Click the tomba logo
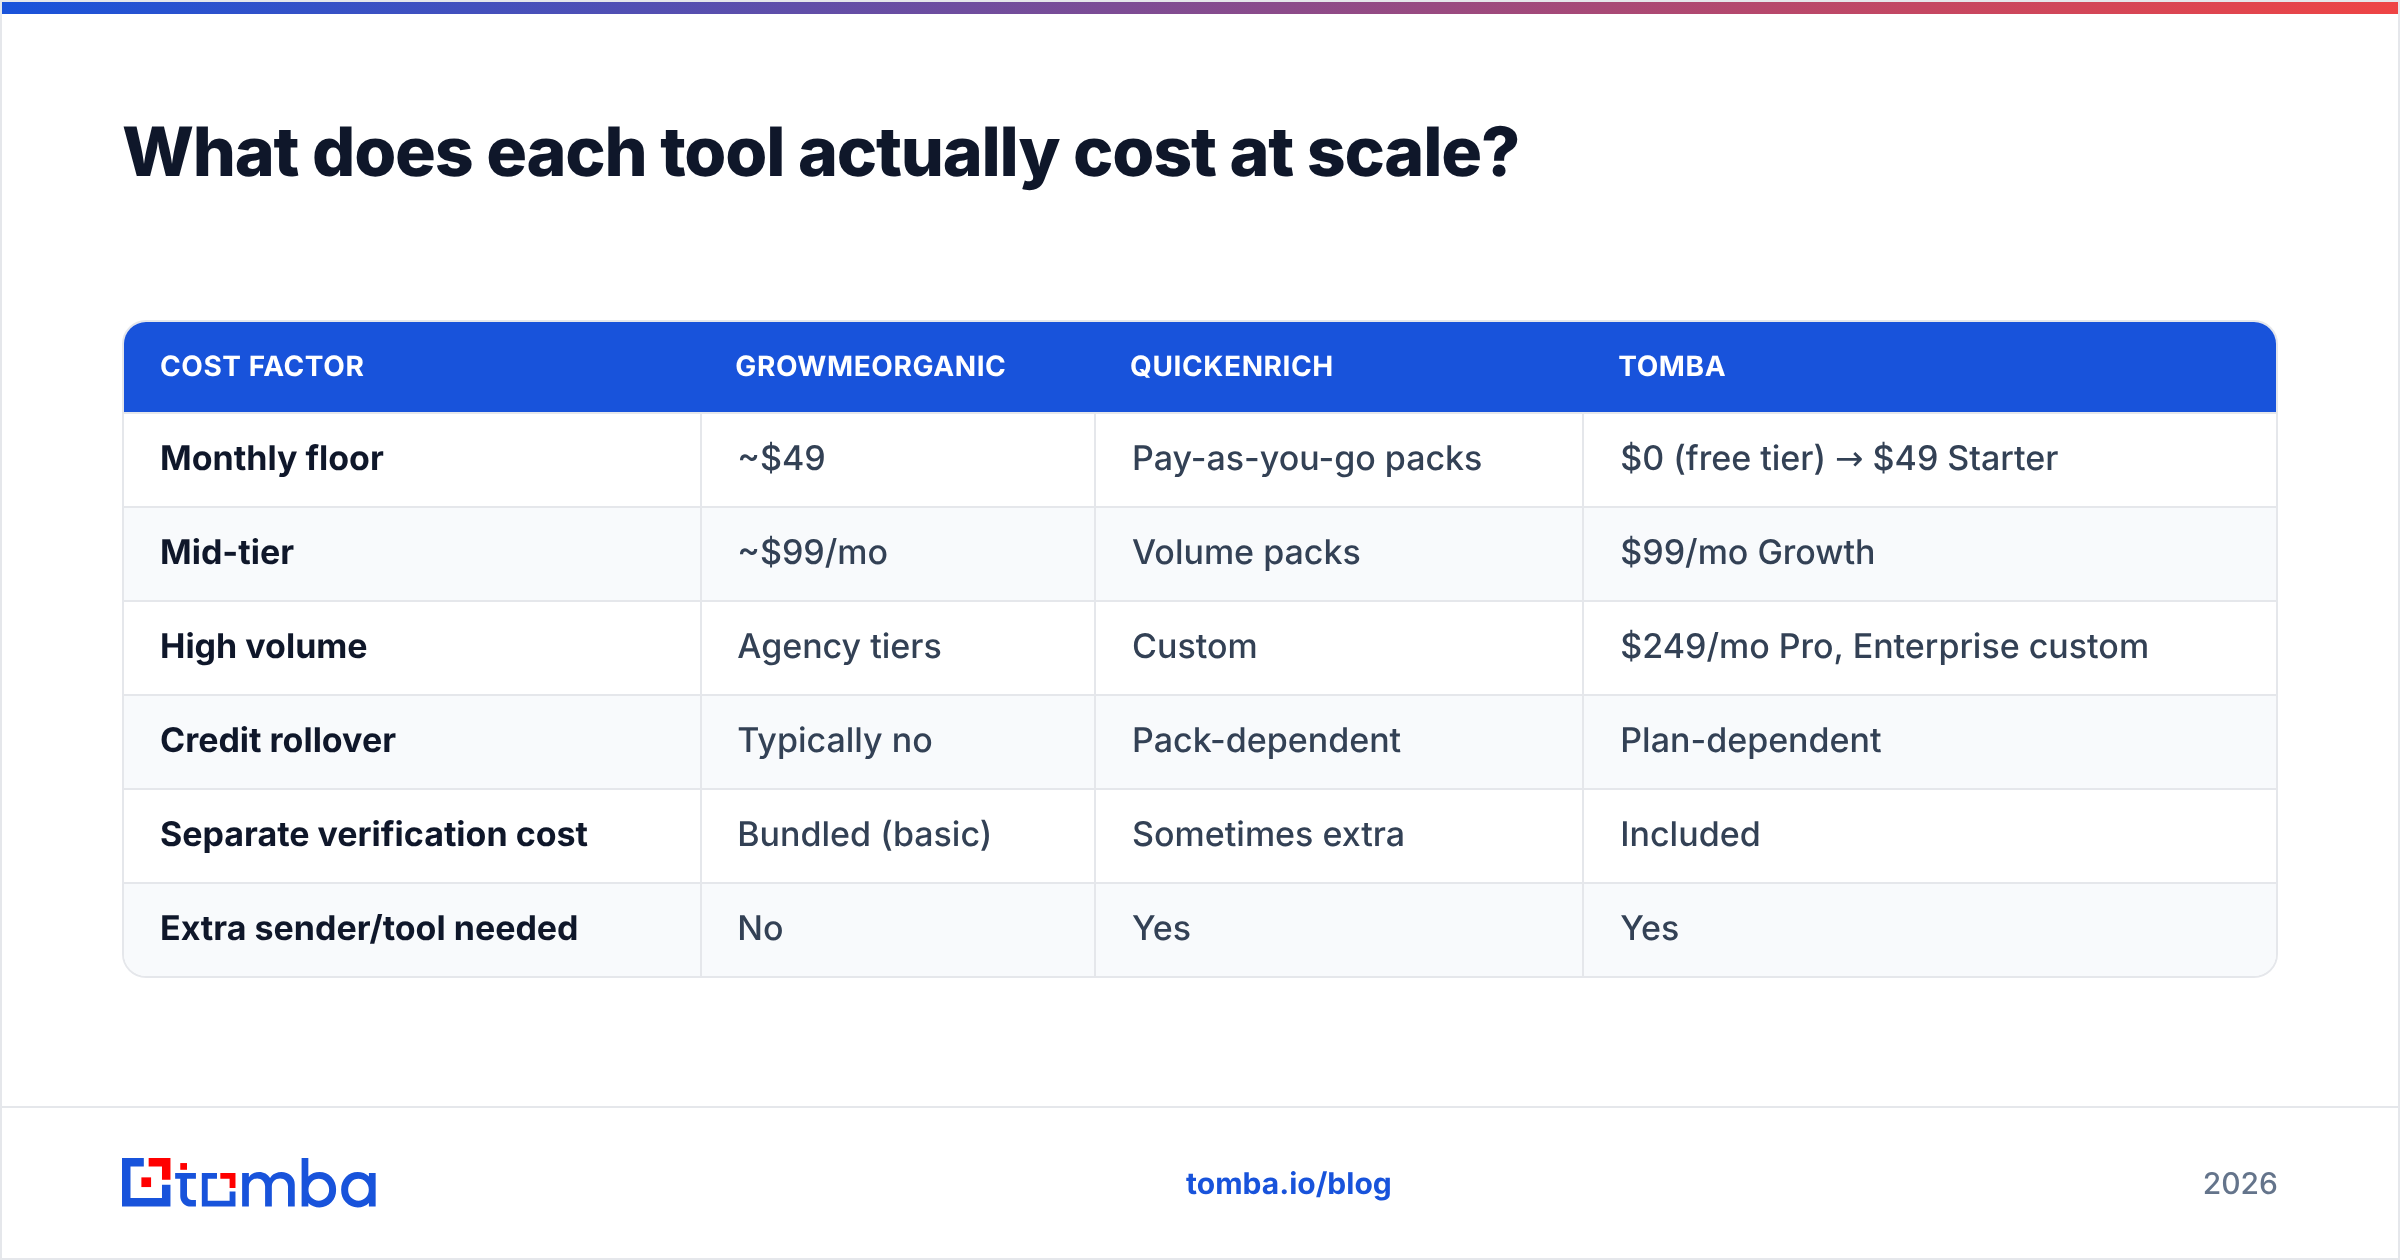This screenshot has width=2400, height=1260. tap(249, 1183)
